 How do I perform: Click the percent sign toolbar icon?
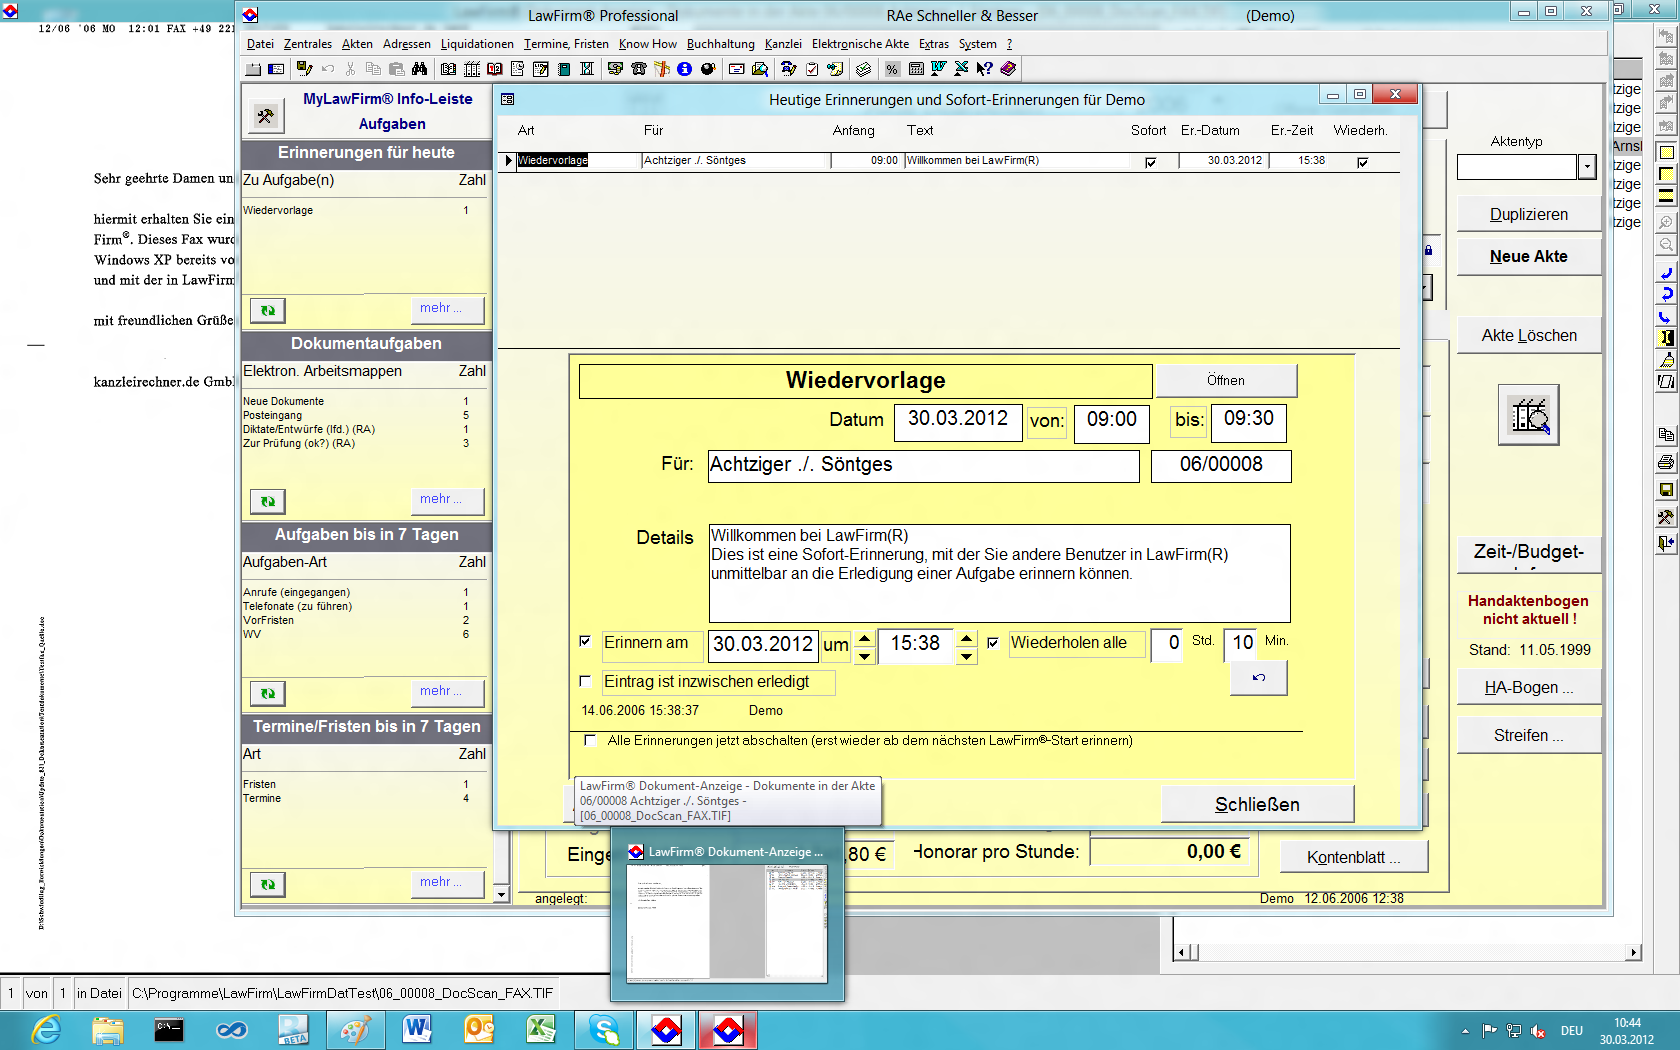point(892,69)
